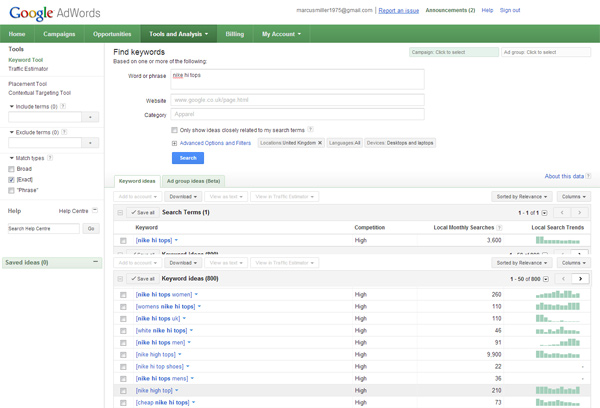This screenshot has width=600, height=408.
Task: Open Campaign Click to select field
Action: tap(454, 52)
